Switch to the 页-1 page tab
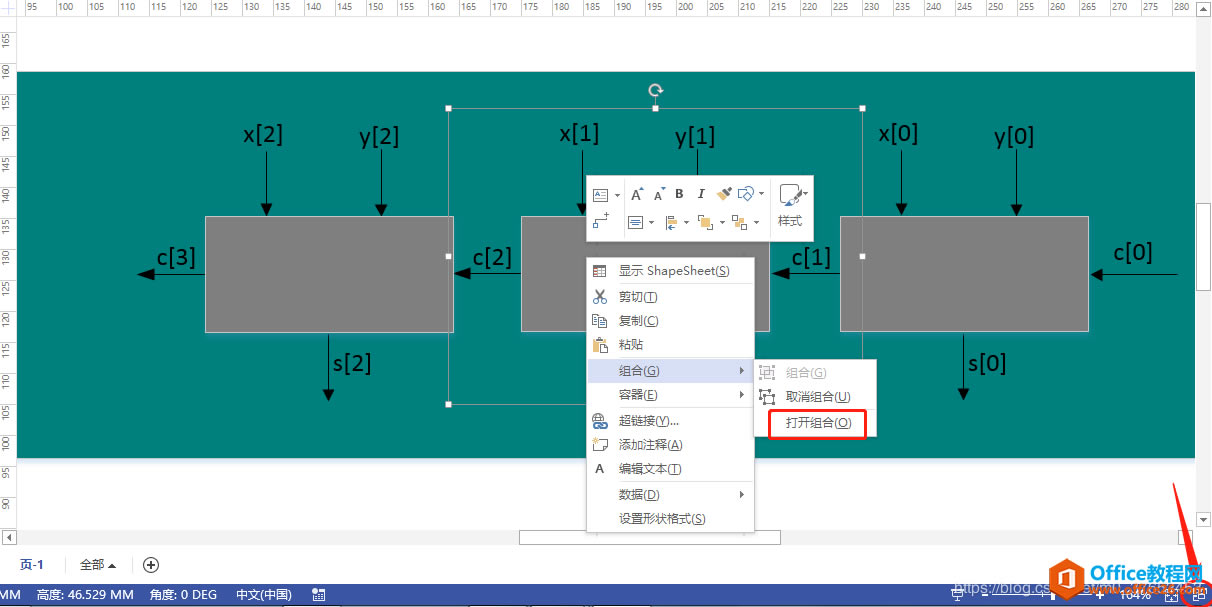Image resolution: width=1212 pixels, height=607 pixels. click(x=31, y=564)
